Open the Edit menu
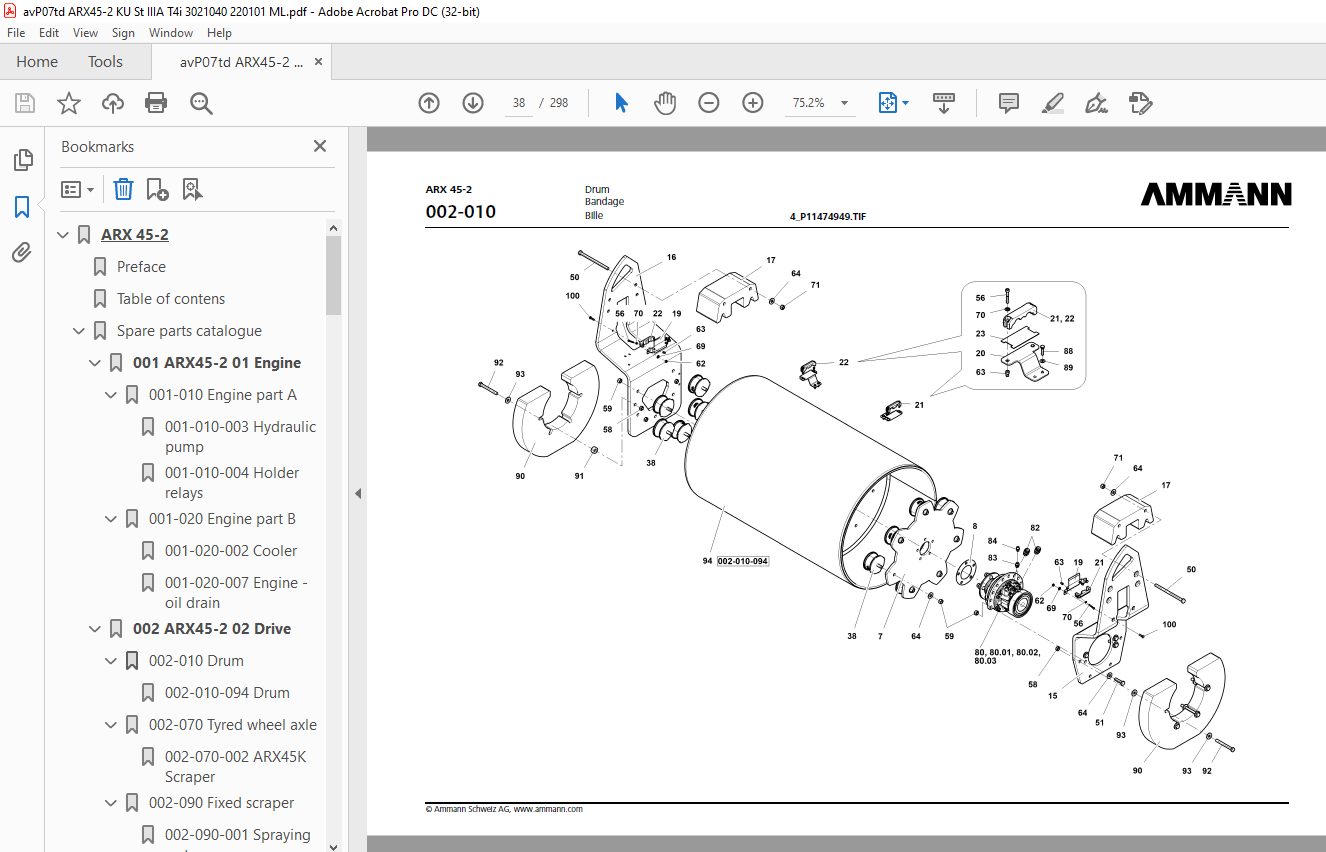The width and height of the screenshot is (1326, 852). (49, 33)
